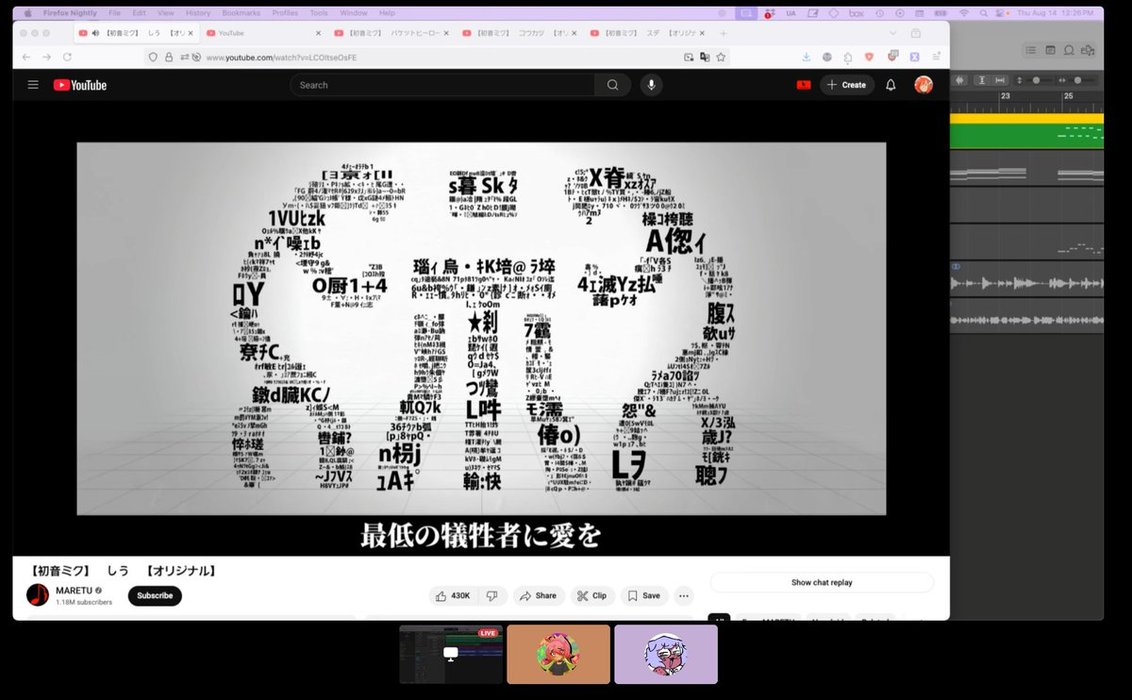Open the MARETU channel name link
Image resolution: width=1132 pixels, height=700 pixels.
[74, 590]
